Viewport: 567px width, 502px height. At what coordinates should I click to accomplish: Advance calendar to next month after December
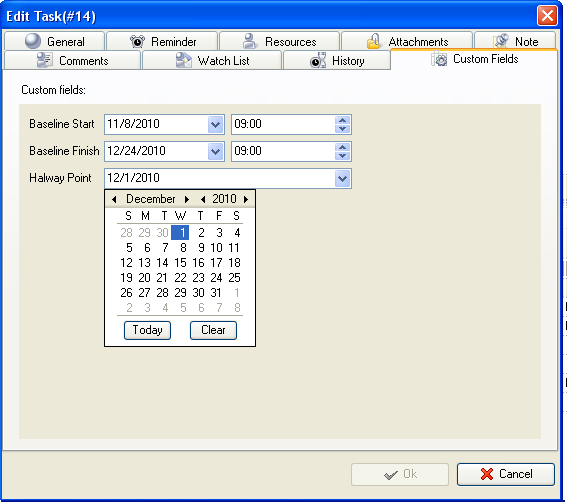pos(187,199)
